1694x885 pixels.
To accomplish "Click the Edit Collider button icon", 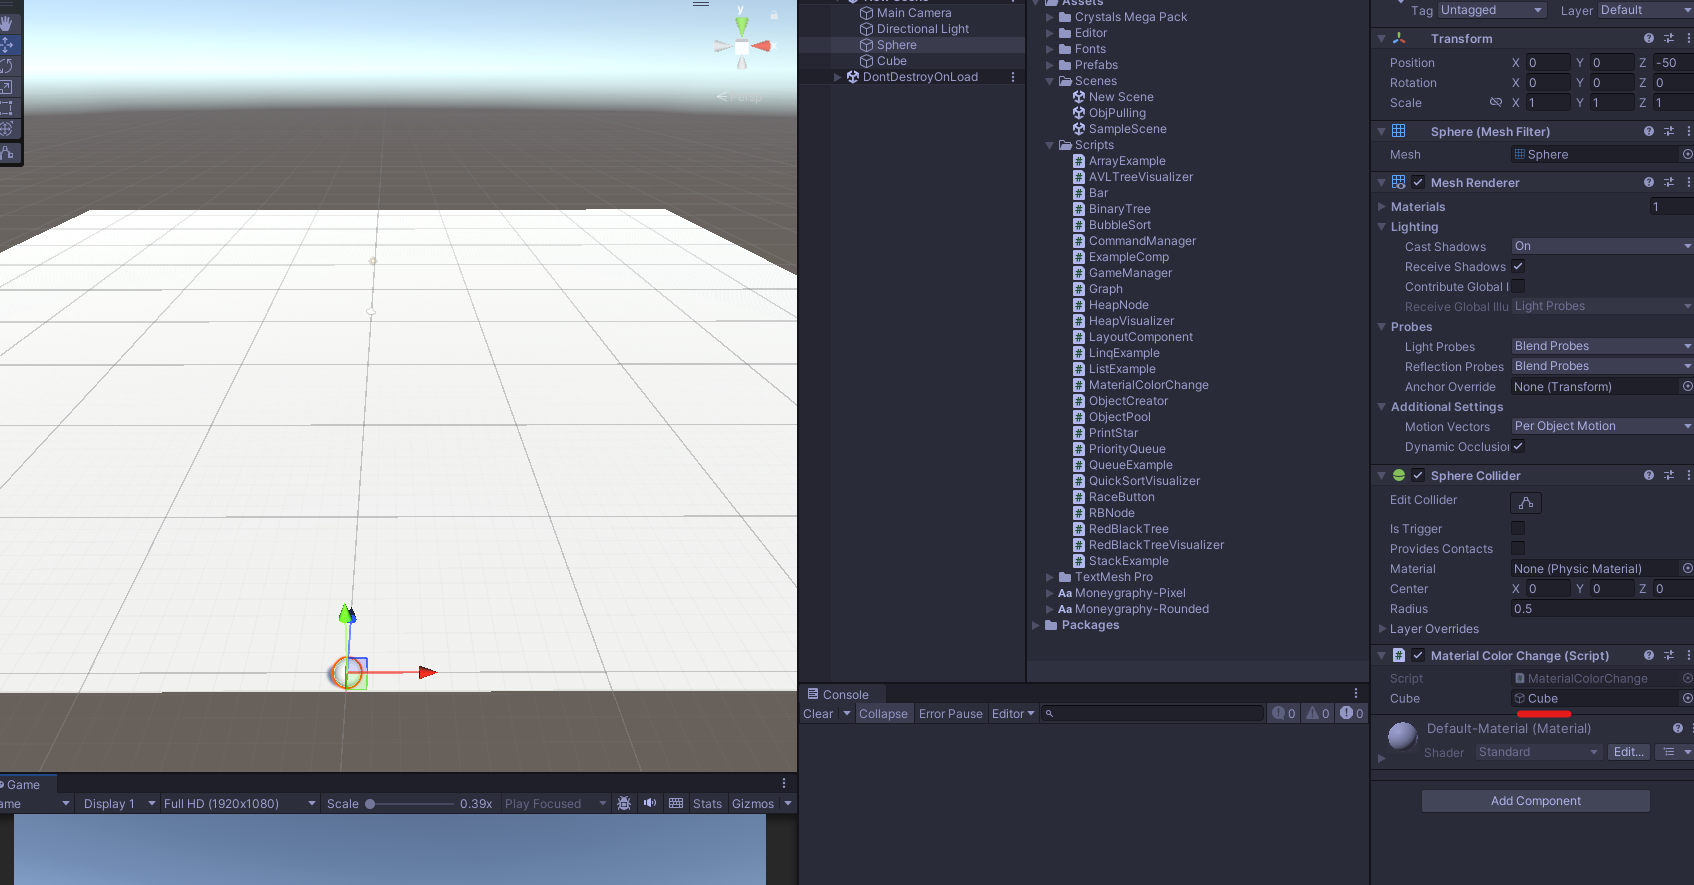I will (1526, 503).
